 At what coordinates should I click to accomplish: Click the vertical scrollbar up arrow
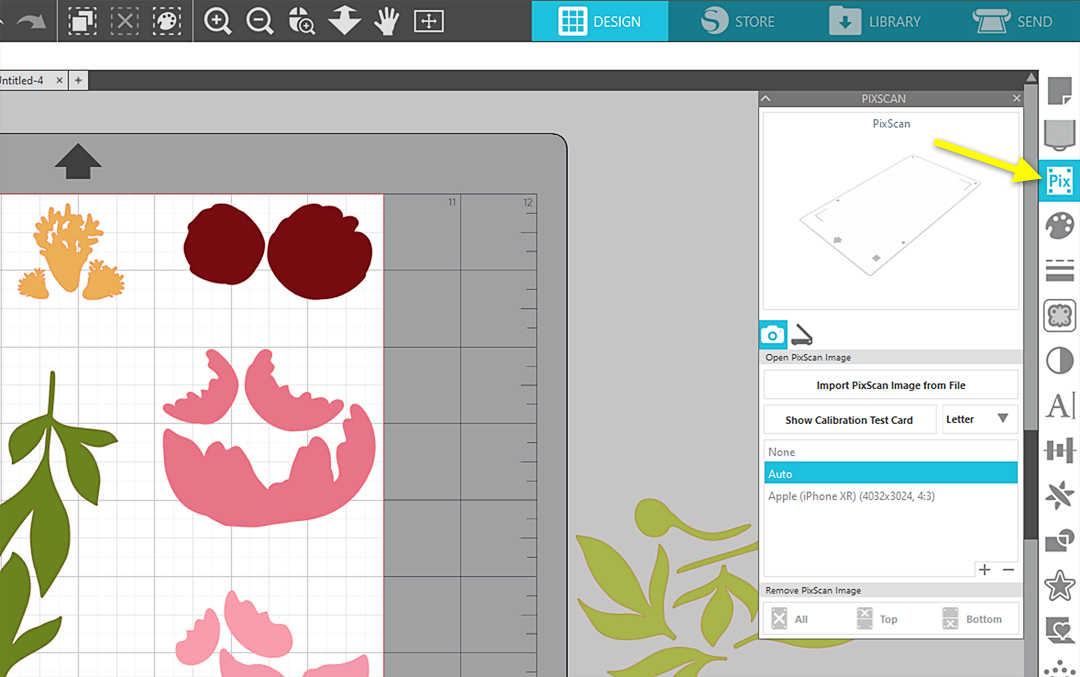coord(1031,77)
